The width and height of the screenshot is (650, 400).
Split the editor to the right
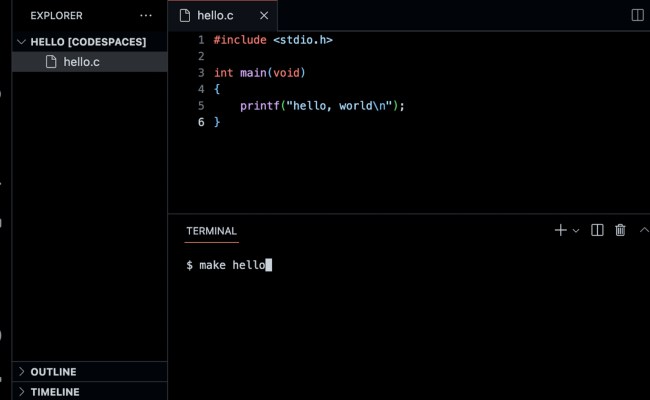[x=637, y=15]
